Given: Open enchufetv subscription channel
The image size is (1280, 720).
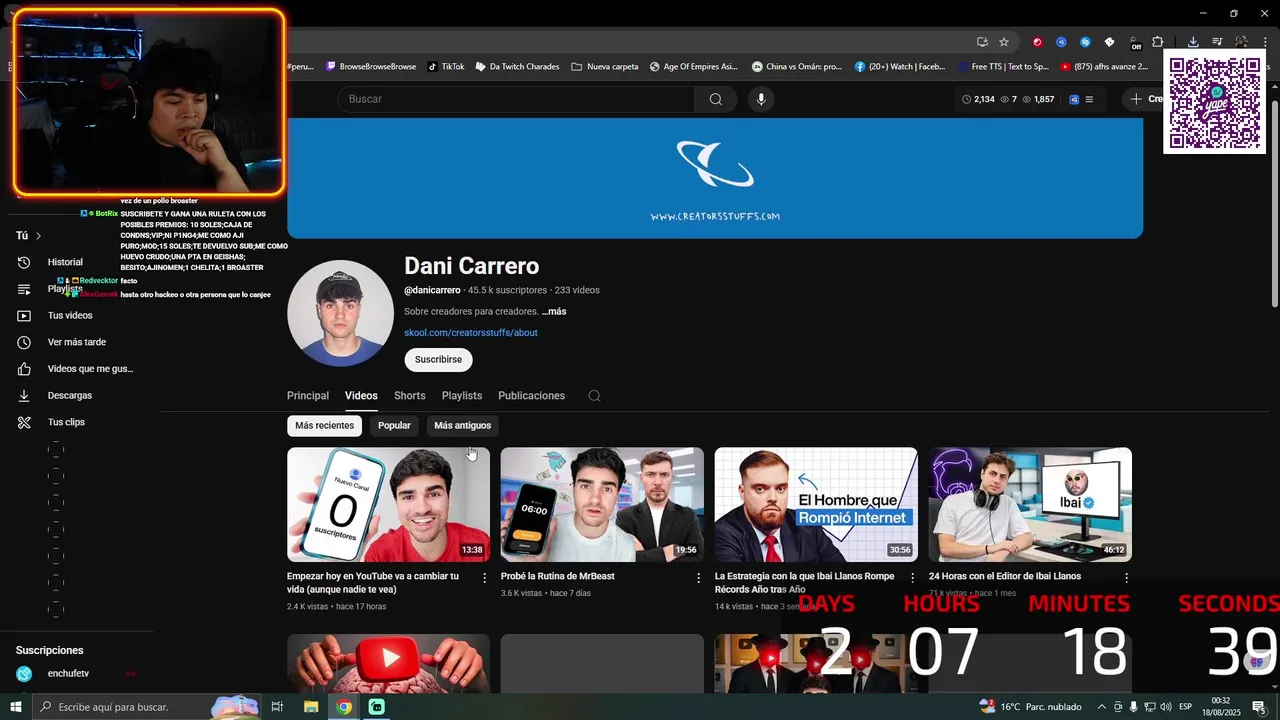Looking at the screenshot, I should [x=68, y=674].
